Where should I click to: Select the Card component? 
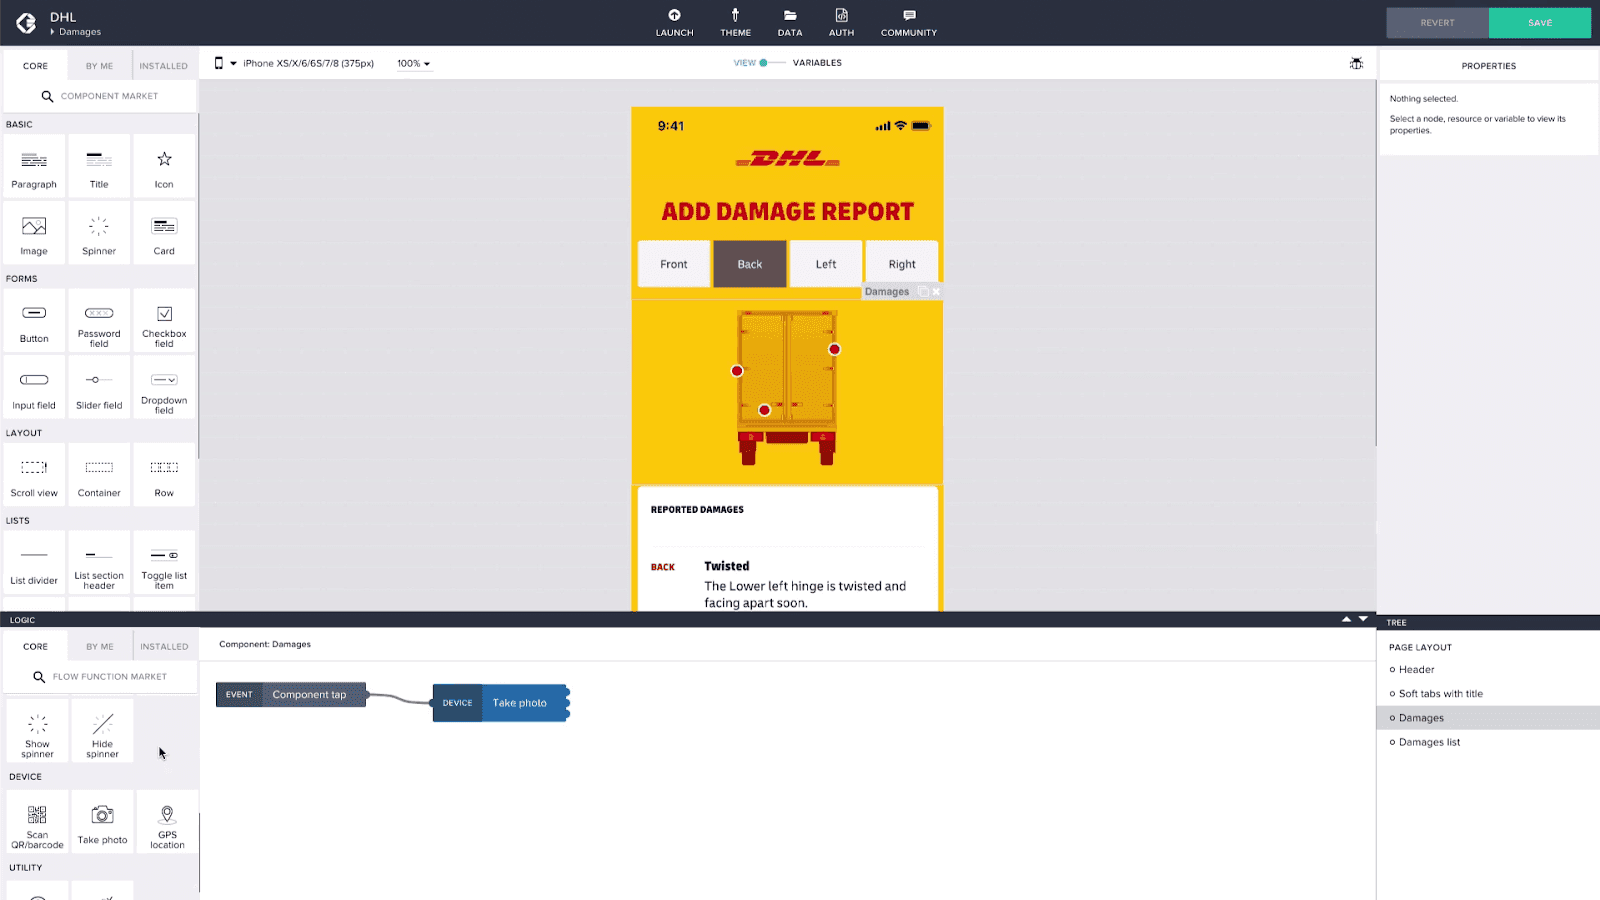(164, 234)
